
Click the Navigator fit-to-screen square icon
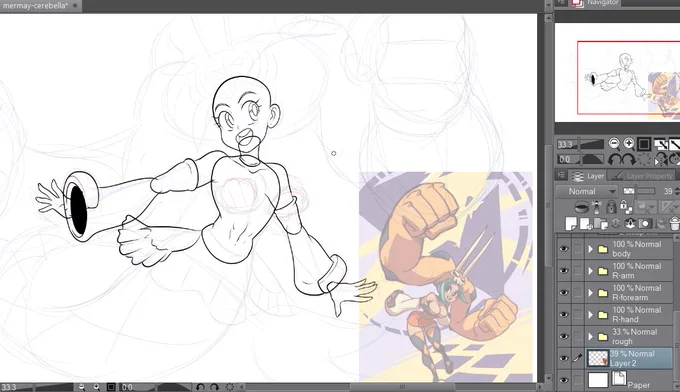point(644,144)
